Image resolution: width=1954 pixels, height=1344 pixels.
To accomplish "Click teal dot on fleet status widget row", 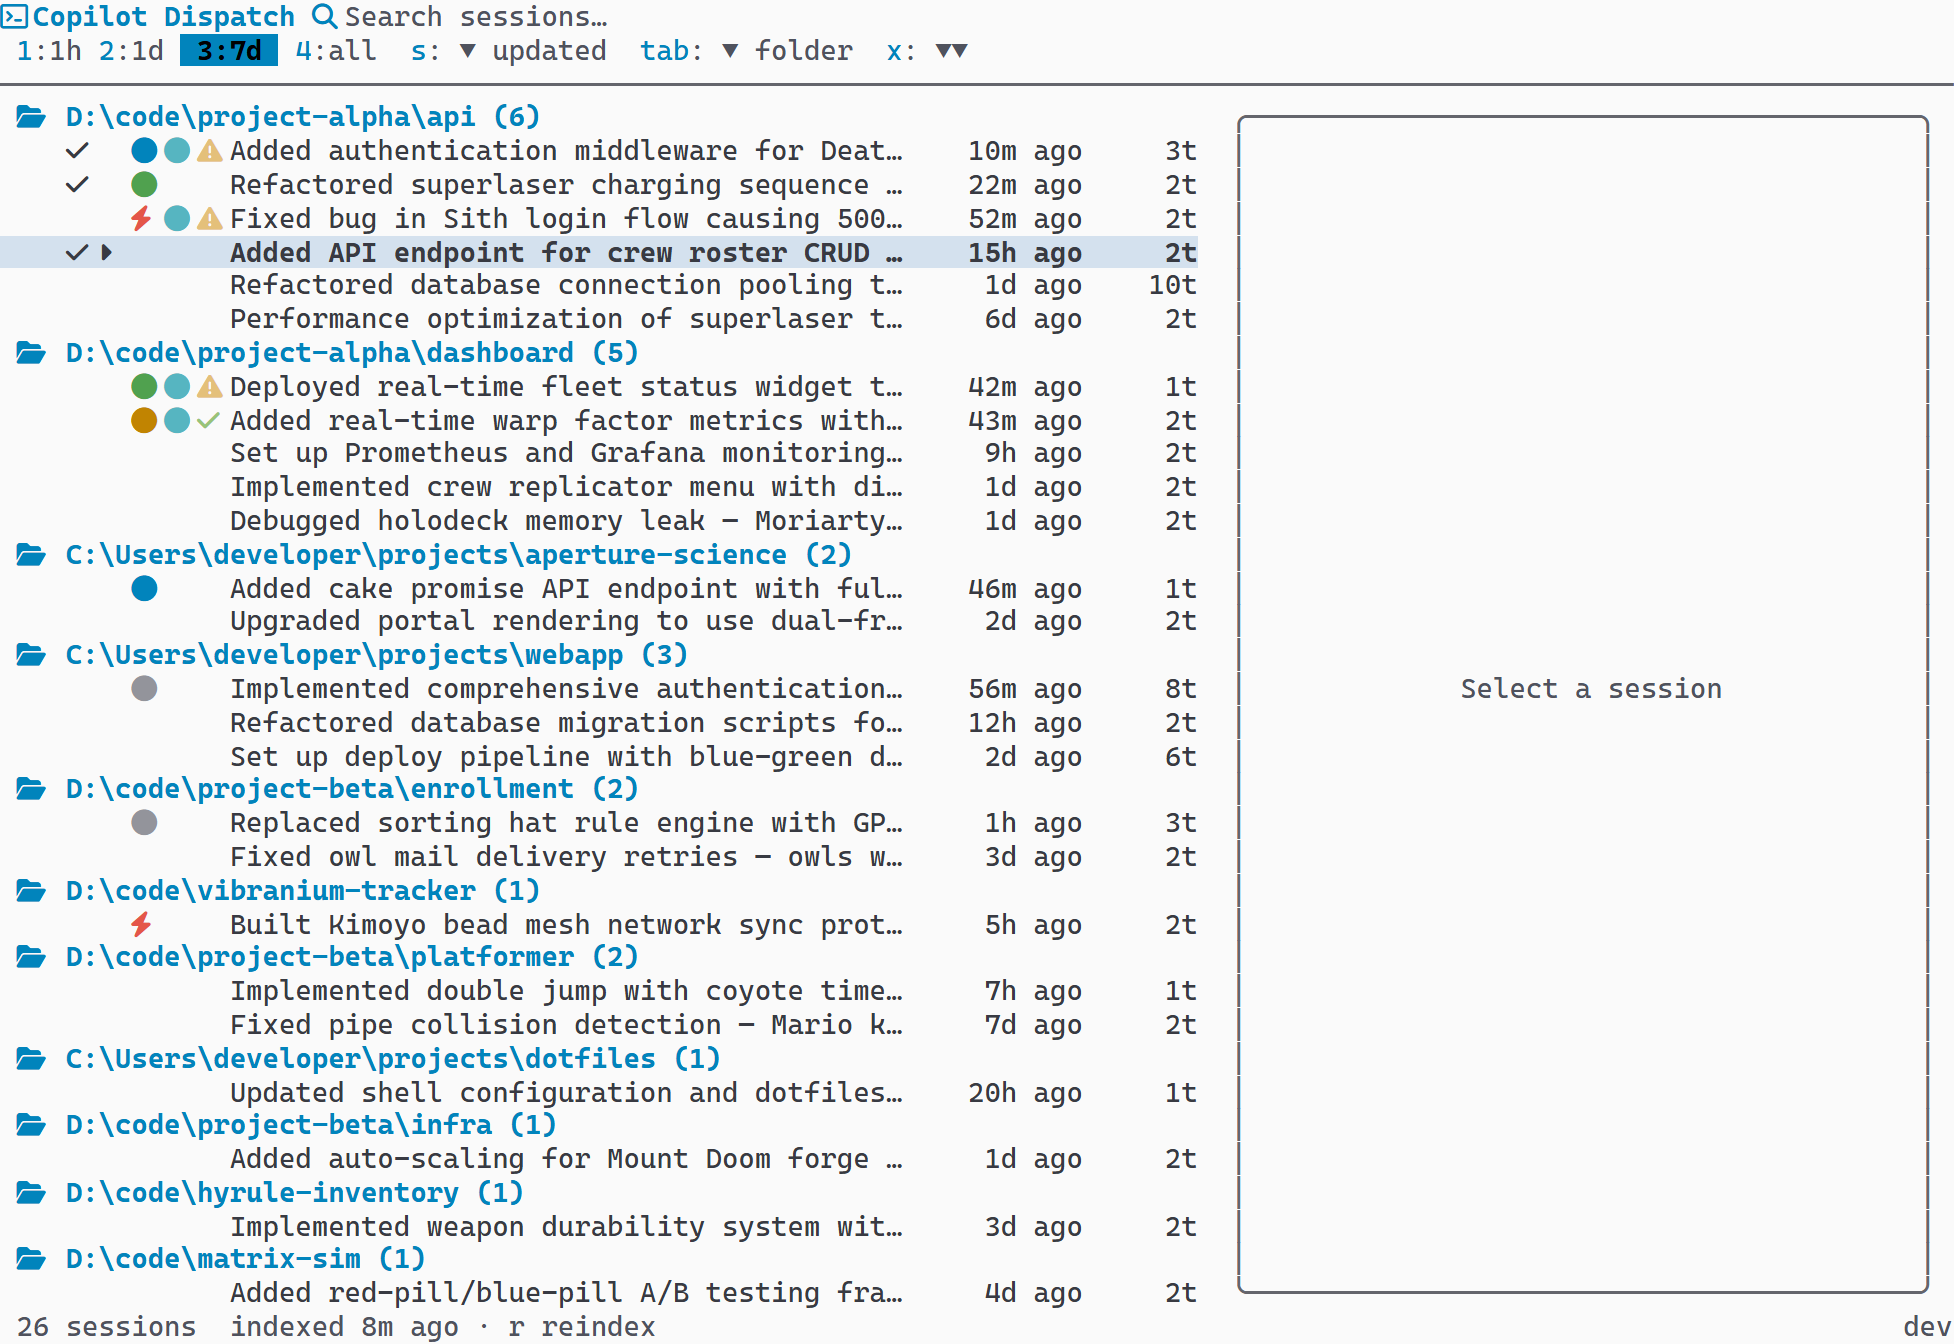I will [177, 387].
